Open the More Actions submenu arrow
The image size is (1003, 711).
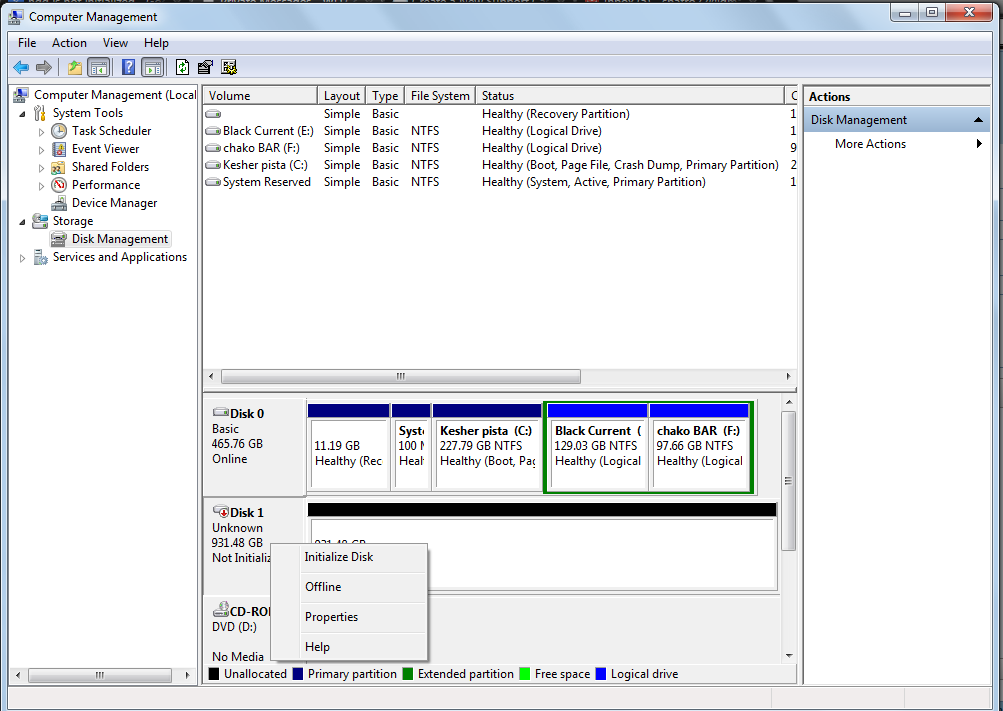(979, 144)
